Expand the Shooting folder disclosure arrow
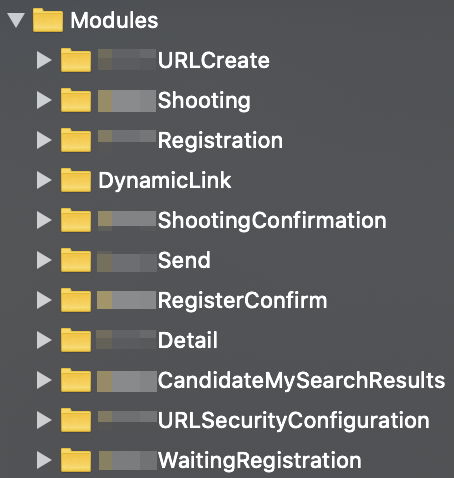The width and height of the screenshot is (454, 478). (x=44, y=100)
